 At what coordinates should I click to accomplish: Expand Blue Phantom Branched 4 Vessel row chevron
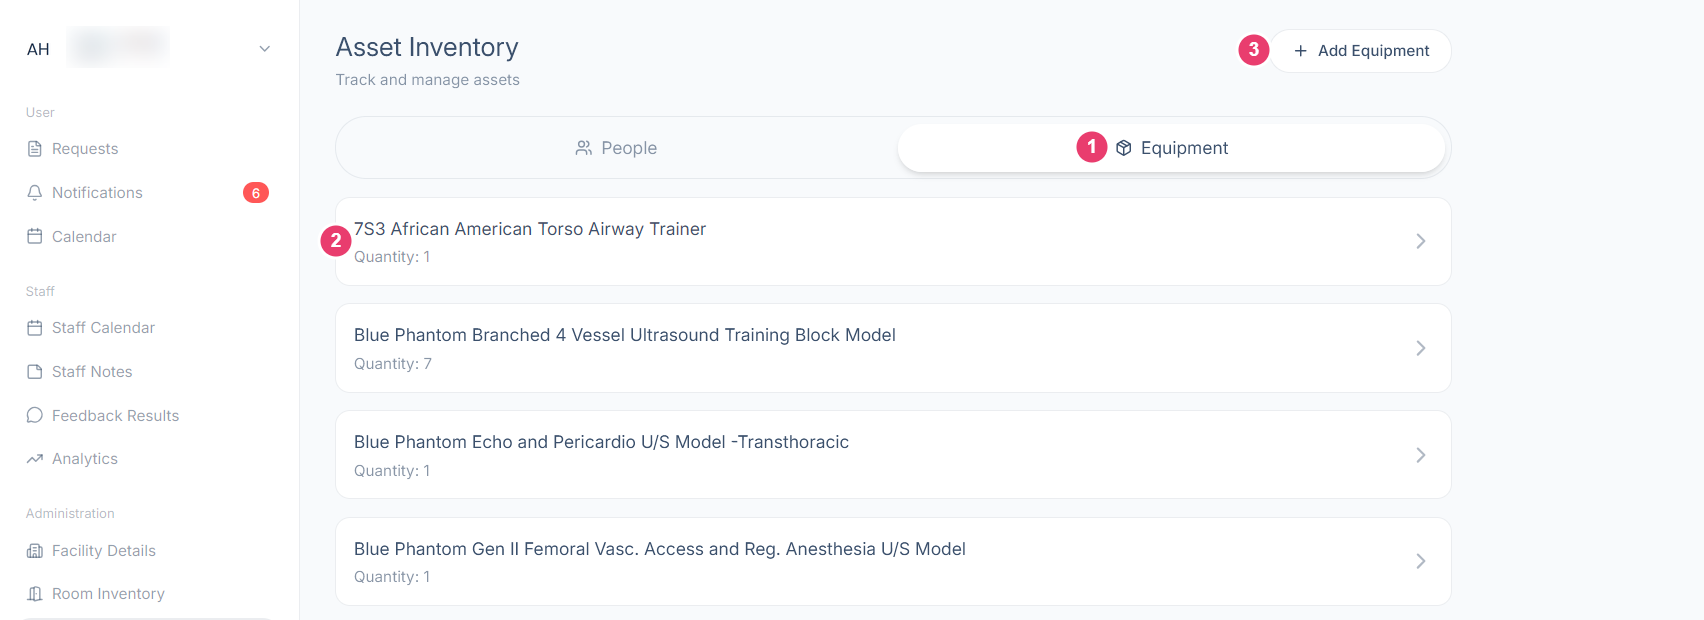[1421, 348]
